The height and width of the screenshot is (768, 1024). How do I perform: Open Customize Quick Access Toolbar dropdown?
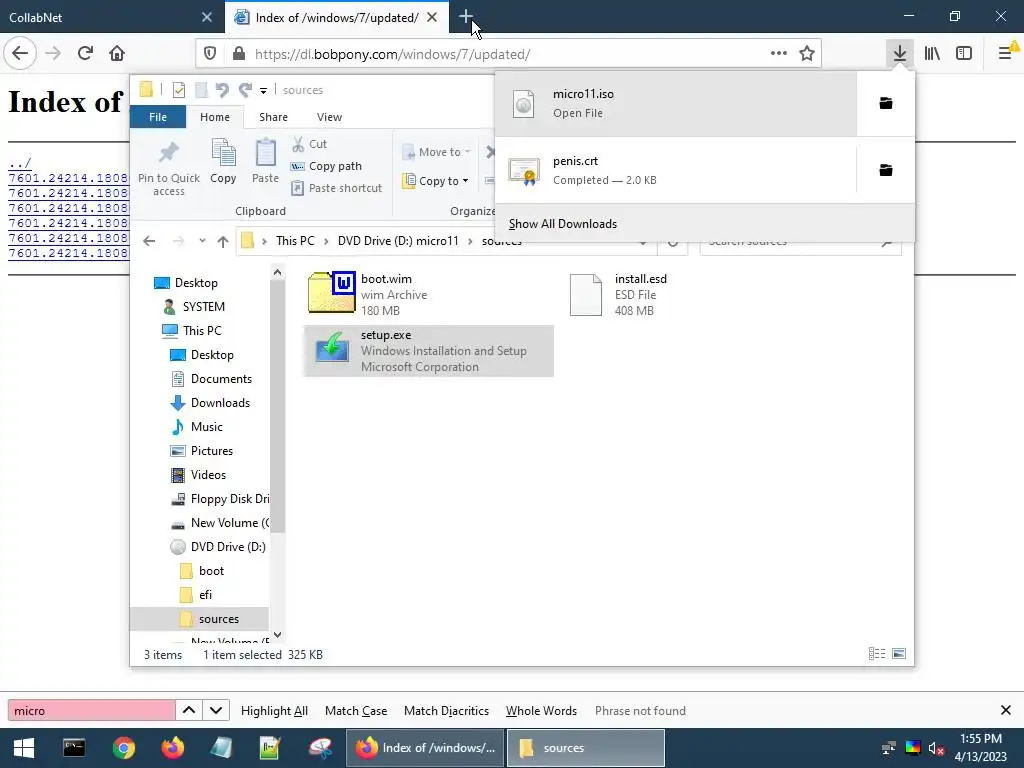pos(263,91)
